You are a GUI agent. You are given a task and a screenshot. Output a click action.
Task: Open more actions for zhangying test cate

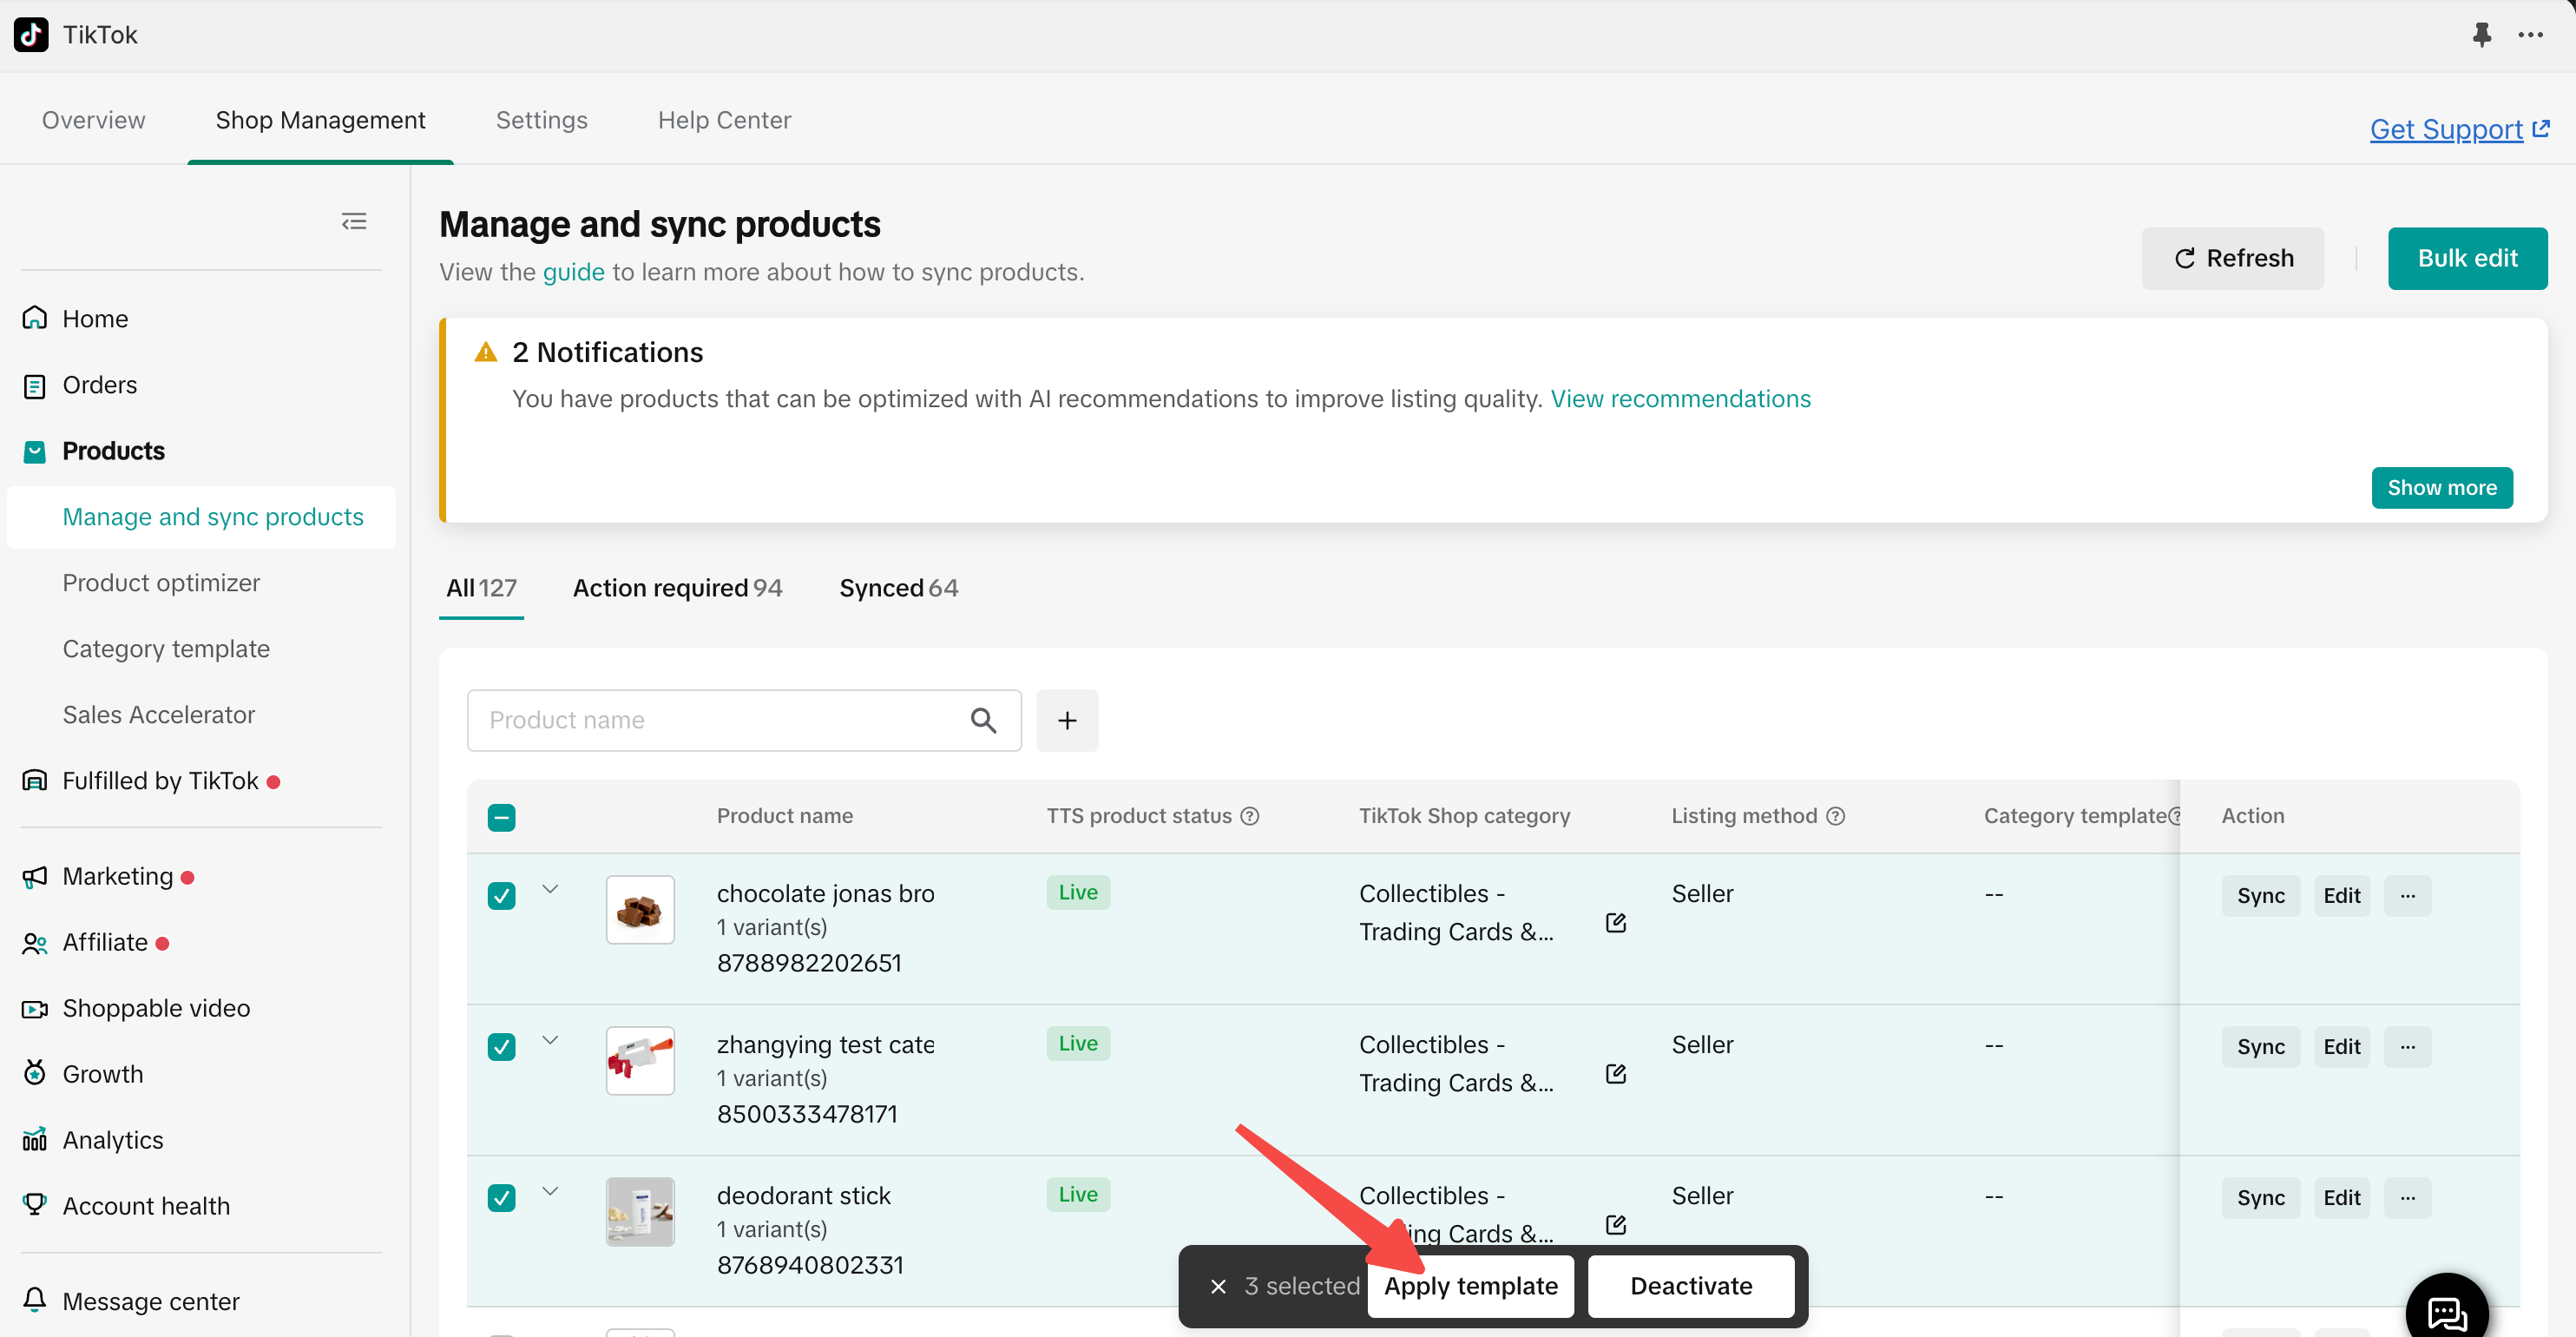(2407, 1046)
